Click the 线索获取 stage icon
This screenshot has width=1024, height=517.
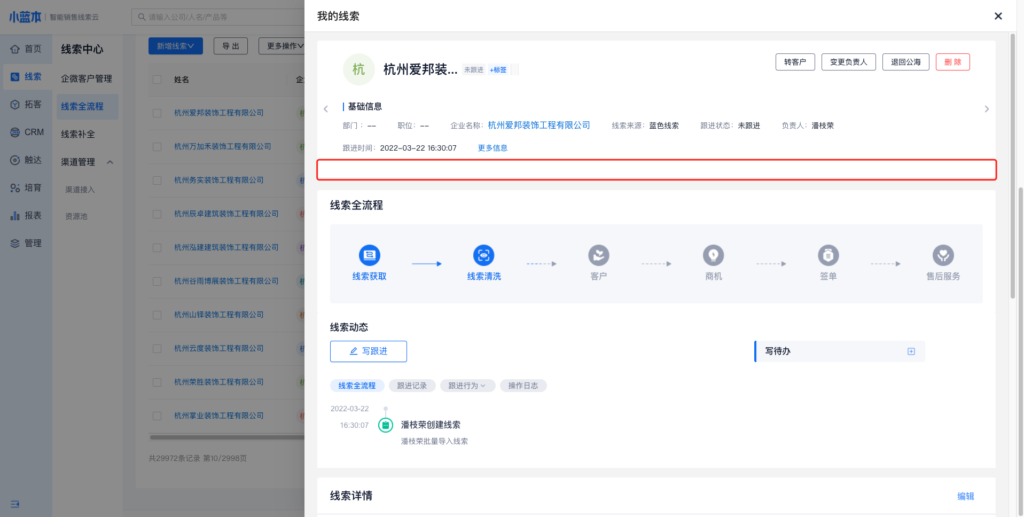click(x=369, y=255)
